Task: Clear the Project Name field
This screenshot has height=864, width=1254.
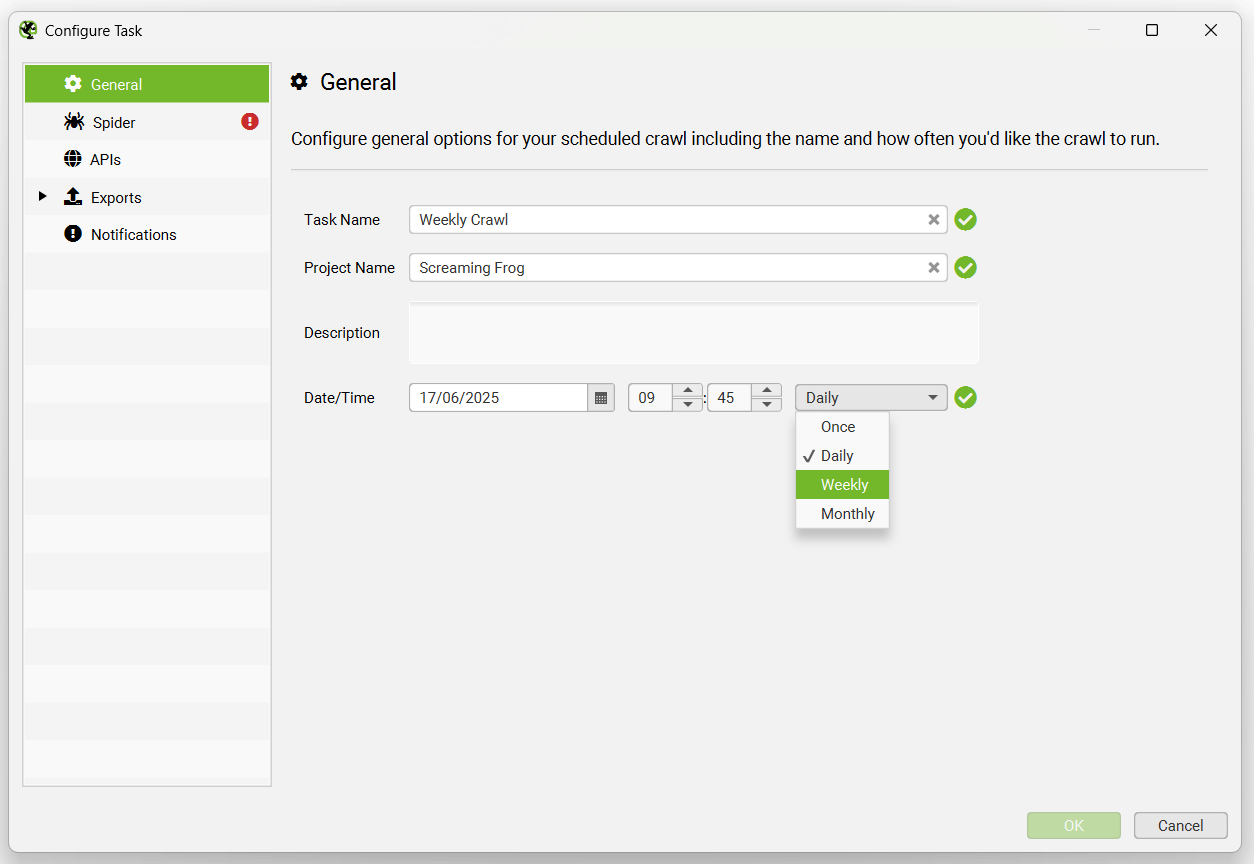Action: 933,267
